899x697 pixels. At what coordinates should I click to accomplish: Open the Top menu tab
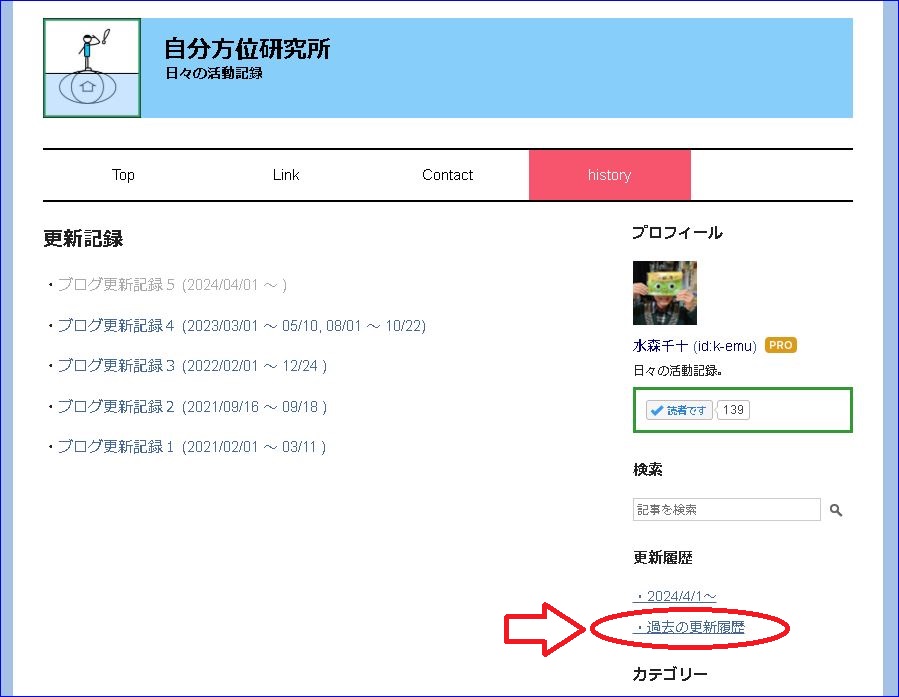point(123,175)
